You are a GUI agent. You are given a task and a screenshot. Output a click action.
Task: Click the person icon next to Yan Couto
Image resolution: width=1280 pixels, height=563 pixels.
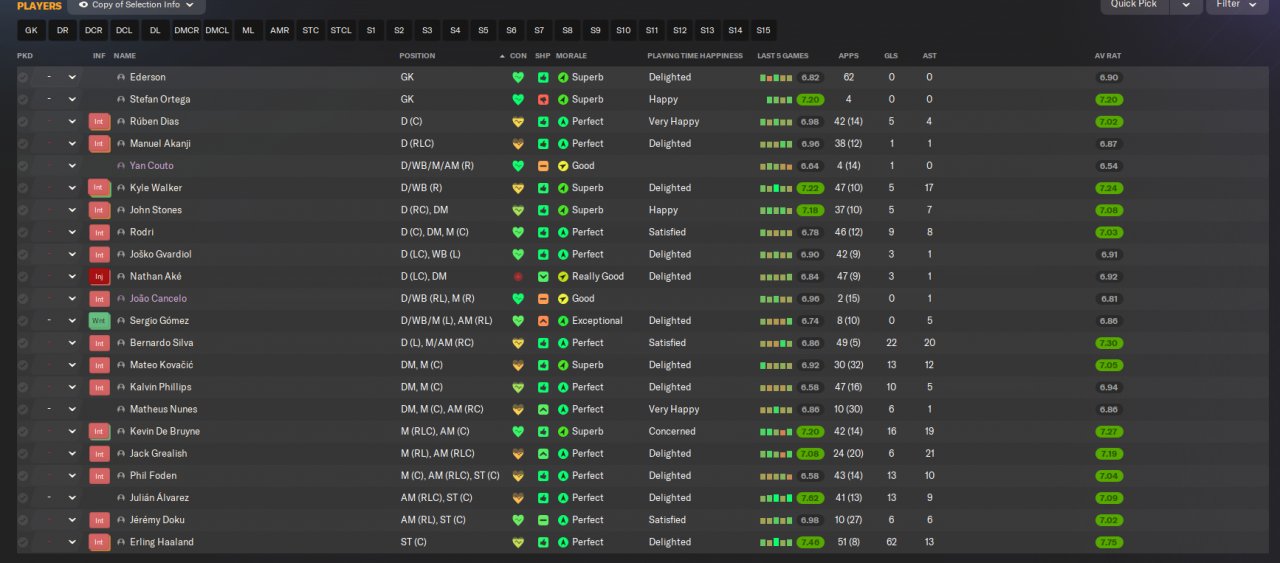click(121, 166)
